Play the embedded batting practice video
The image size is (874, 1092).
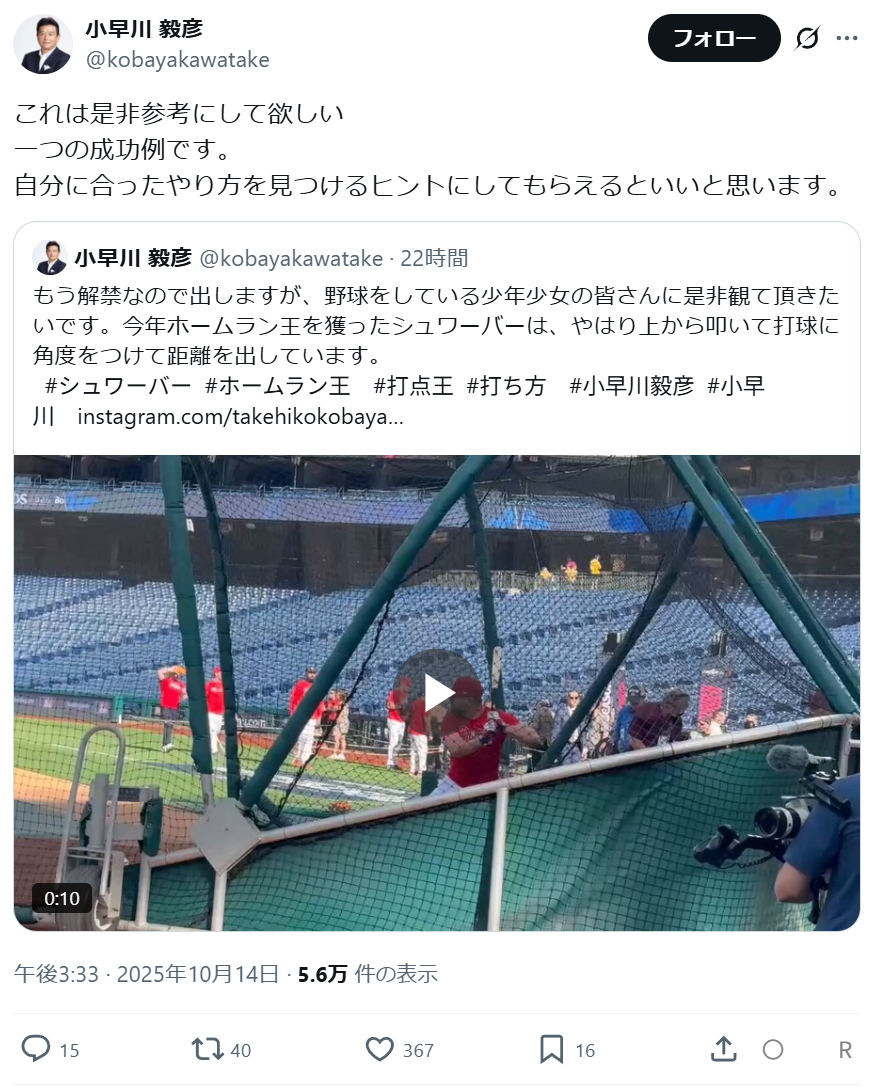point(437,693)
